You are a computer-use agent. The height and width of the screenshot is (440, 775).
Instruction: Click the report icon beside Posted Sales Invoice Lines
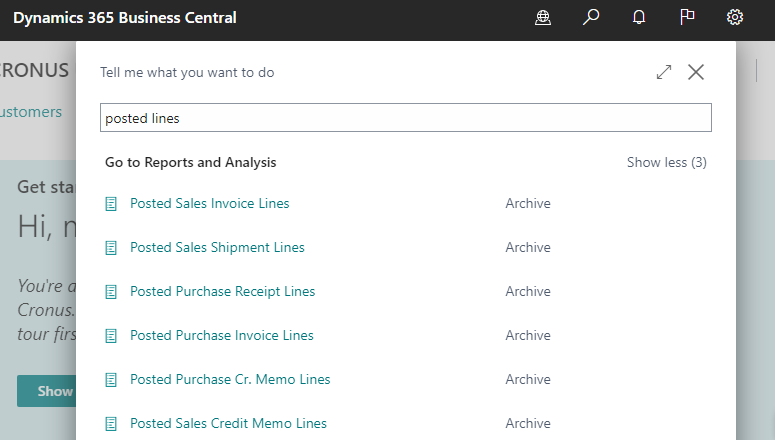click(111, 204)
